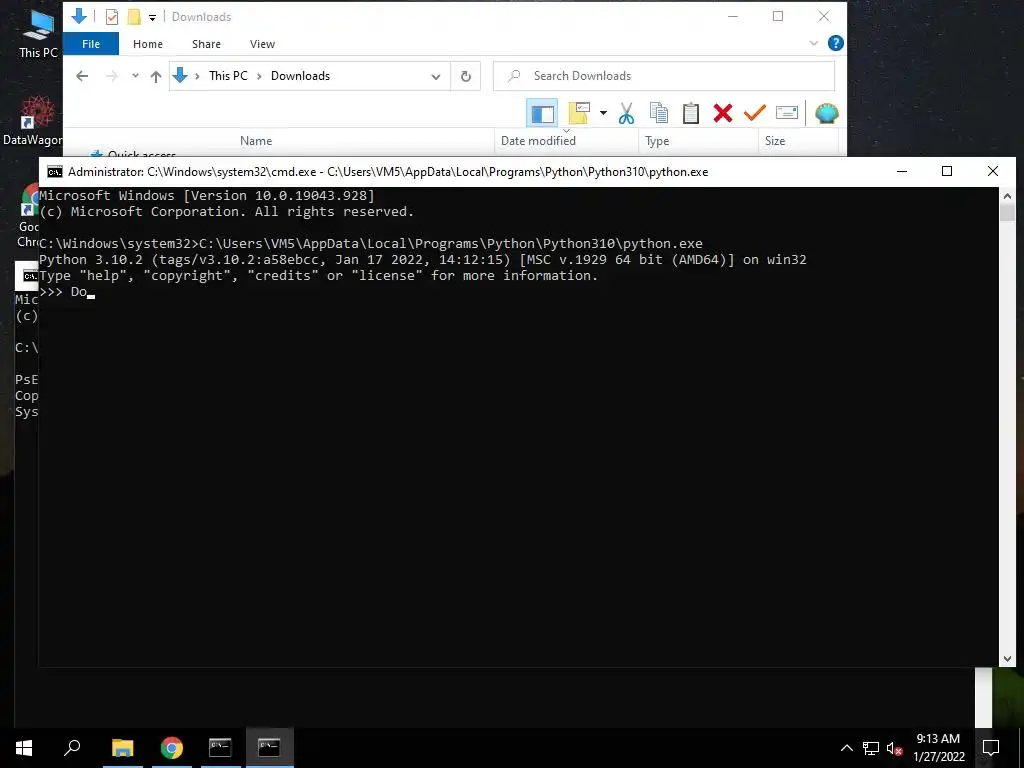Expand the ribbon chevron in Explorer

[814, 43]
